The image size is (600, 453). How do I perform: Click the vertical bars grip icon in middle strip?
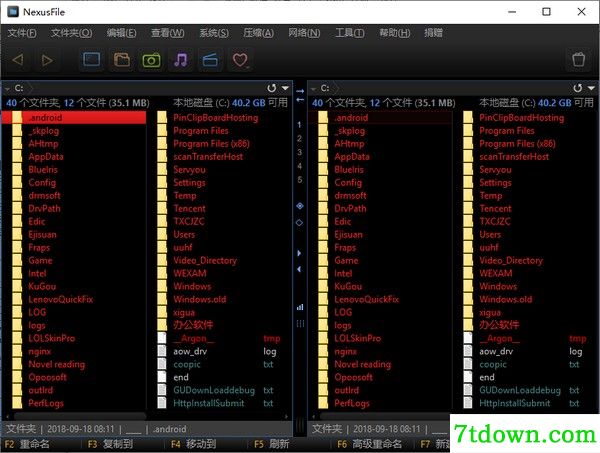point(300,324)
